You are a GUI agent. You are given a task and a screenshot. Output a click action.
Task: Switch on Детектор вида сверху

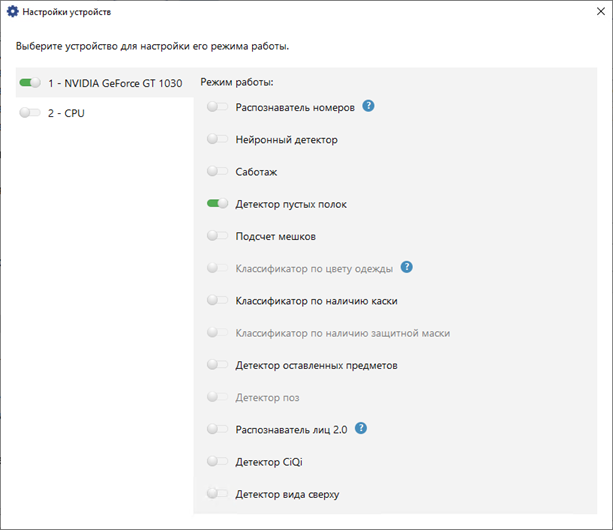218,493
